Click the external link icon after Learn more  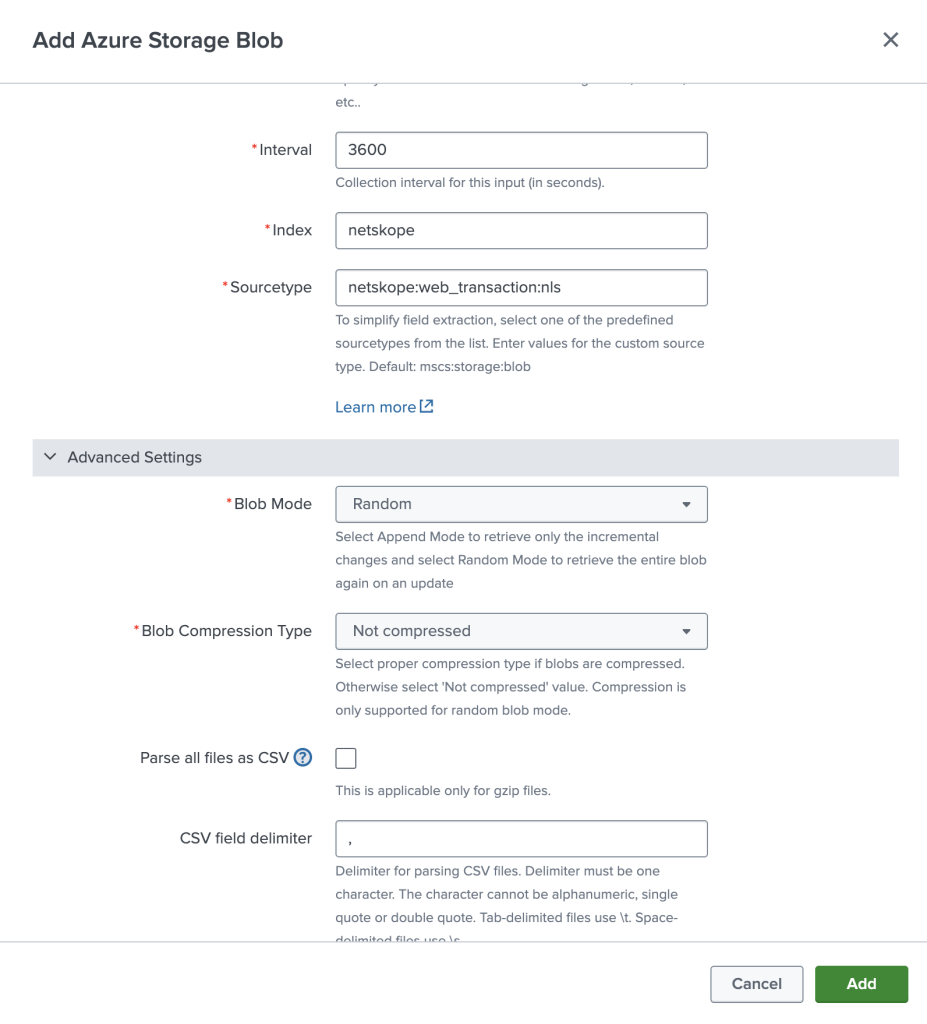[x=426, y=406]
